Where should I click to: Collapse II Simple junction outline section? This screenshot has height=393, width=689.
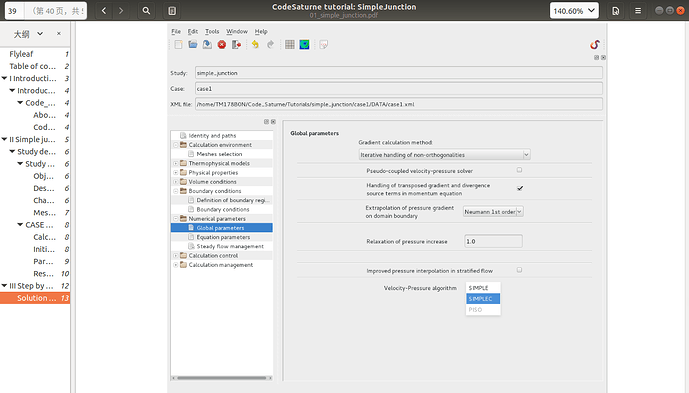(x=4, y=139)
